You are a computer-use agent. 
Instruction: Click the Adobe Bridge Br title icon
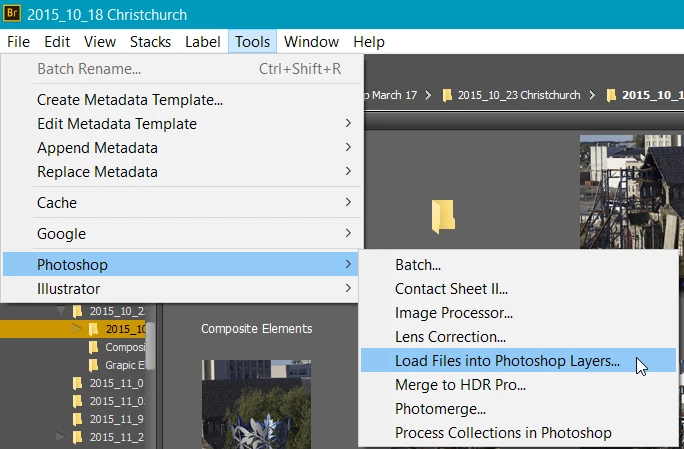(11, 14)
